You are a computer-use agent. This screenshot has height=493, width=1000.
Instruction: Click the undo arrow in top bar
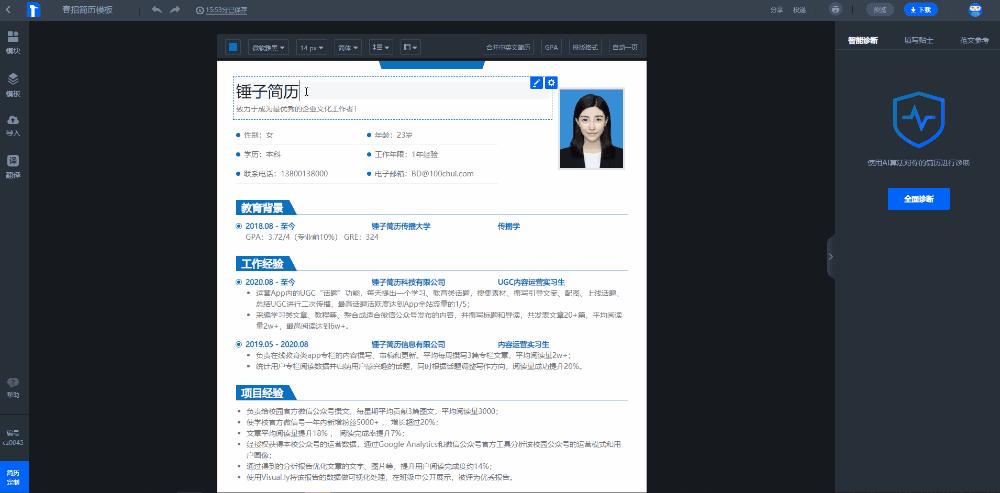click(x=157, y=9)
